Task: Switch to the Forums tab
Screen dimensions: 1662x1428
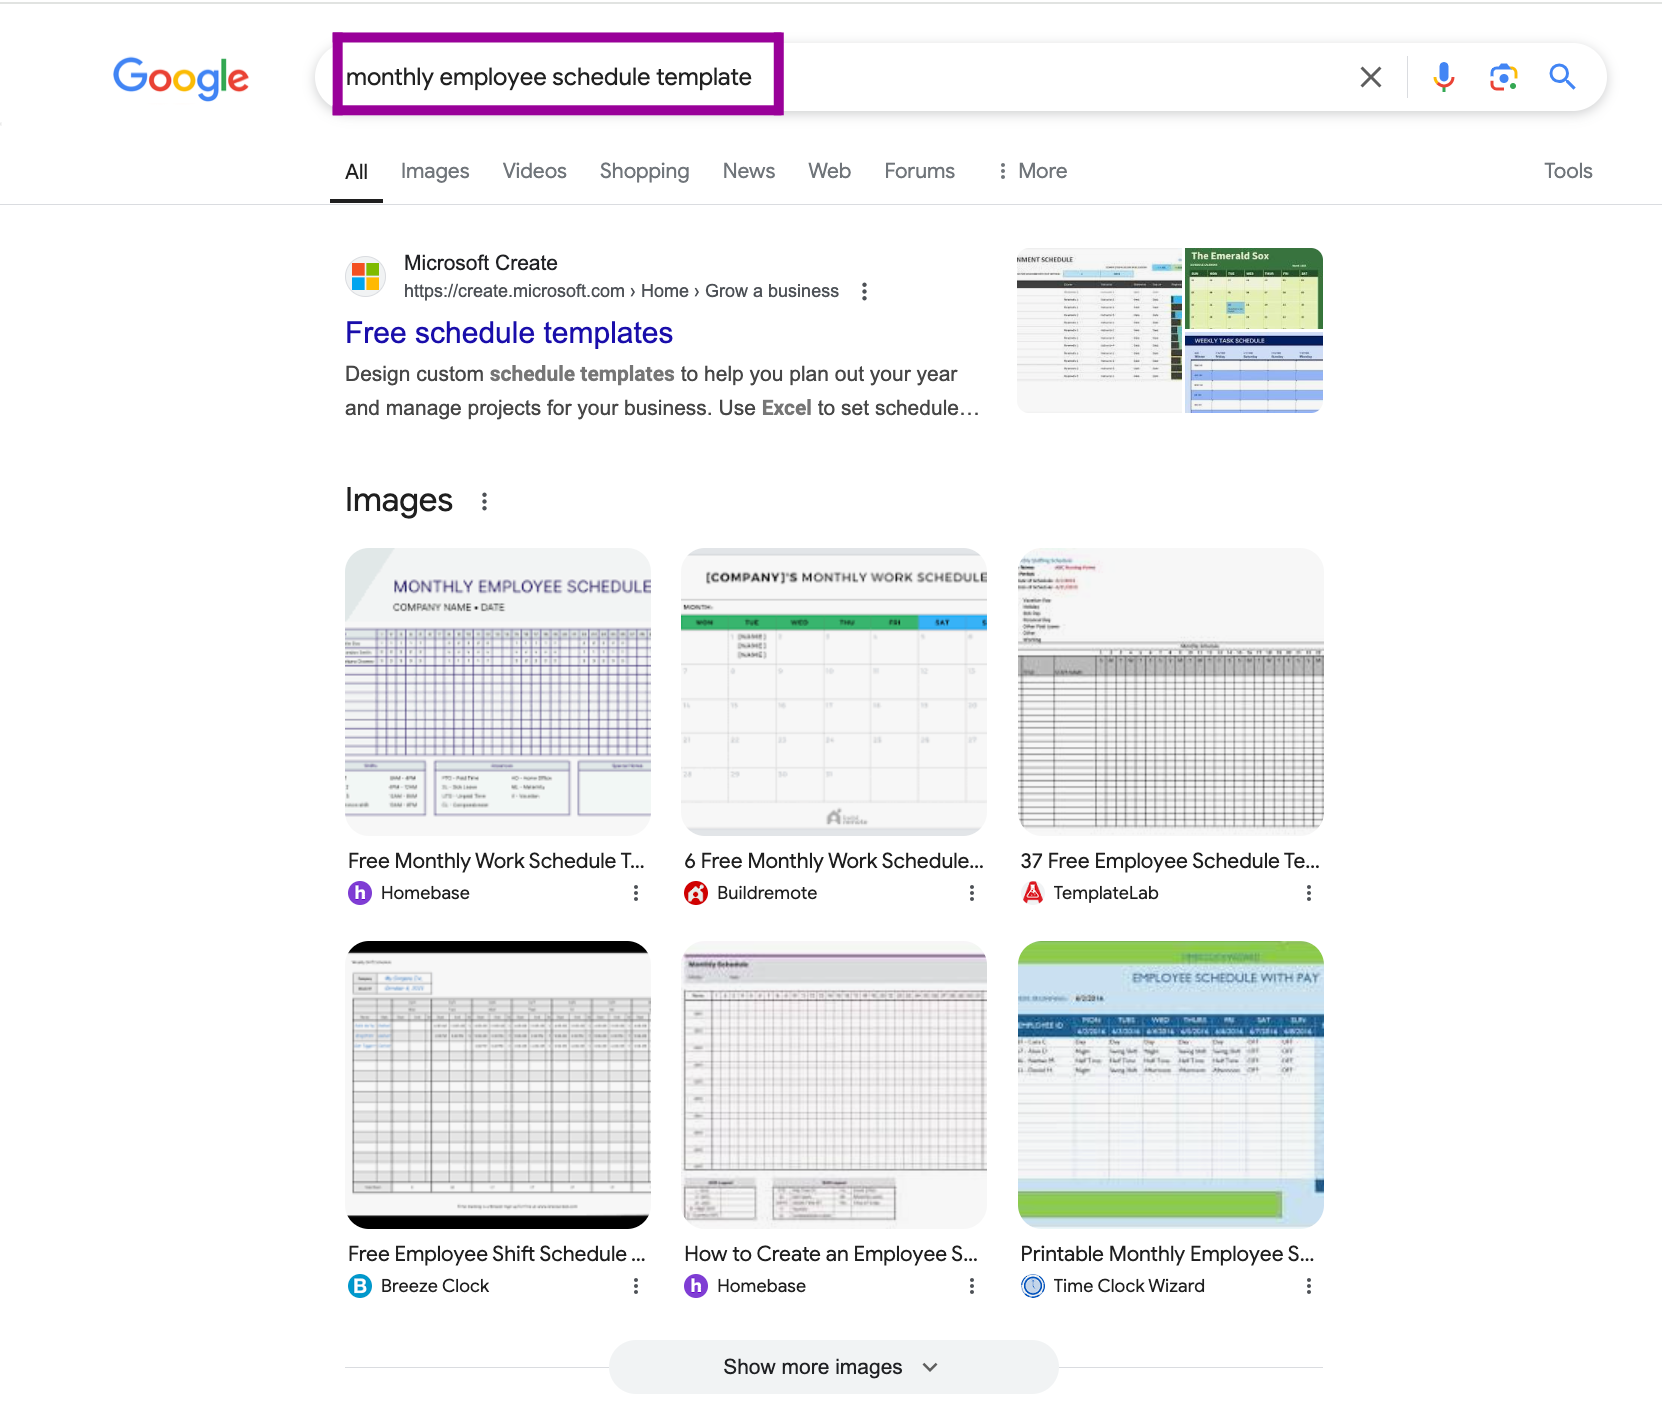Action: click(x=919, y=171)
